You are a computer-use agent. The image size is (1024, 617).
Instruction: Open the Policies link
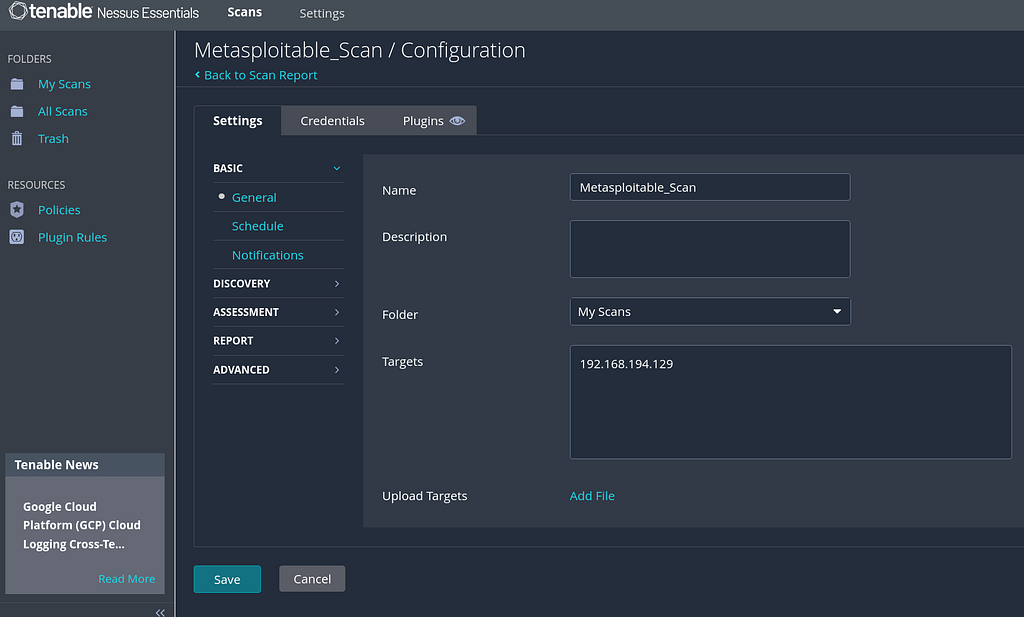coord(59,210)
